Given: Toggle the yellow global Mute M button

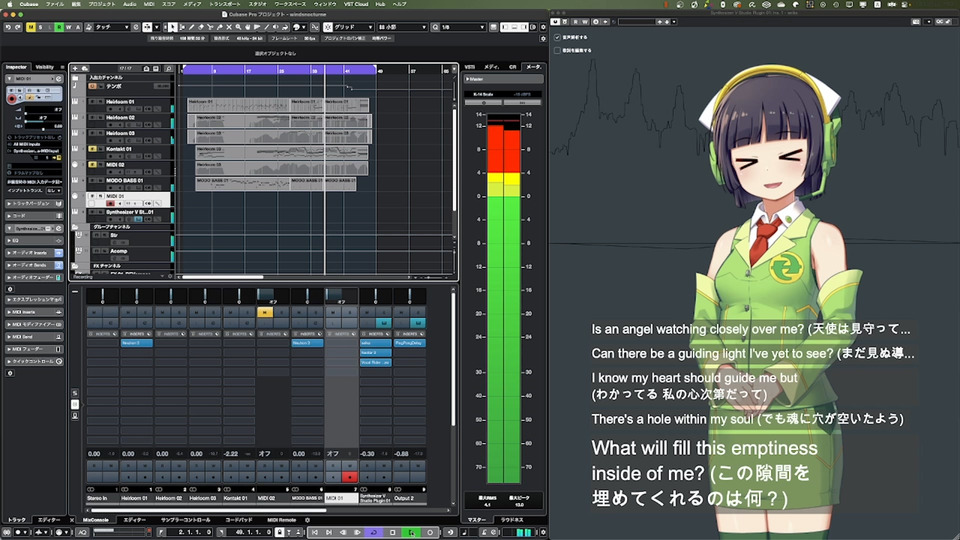Looking at the screenshot, I should 31,28.
